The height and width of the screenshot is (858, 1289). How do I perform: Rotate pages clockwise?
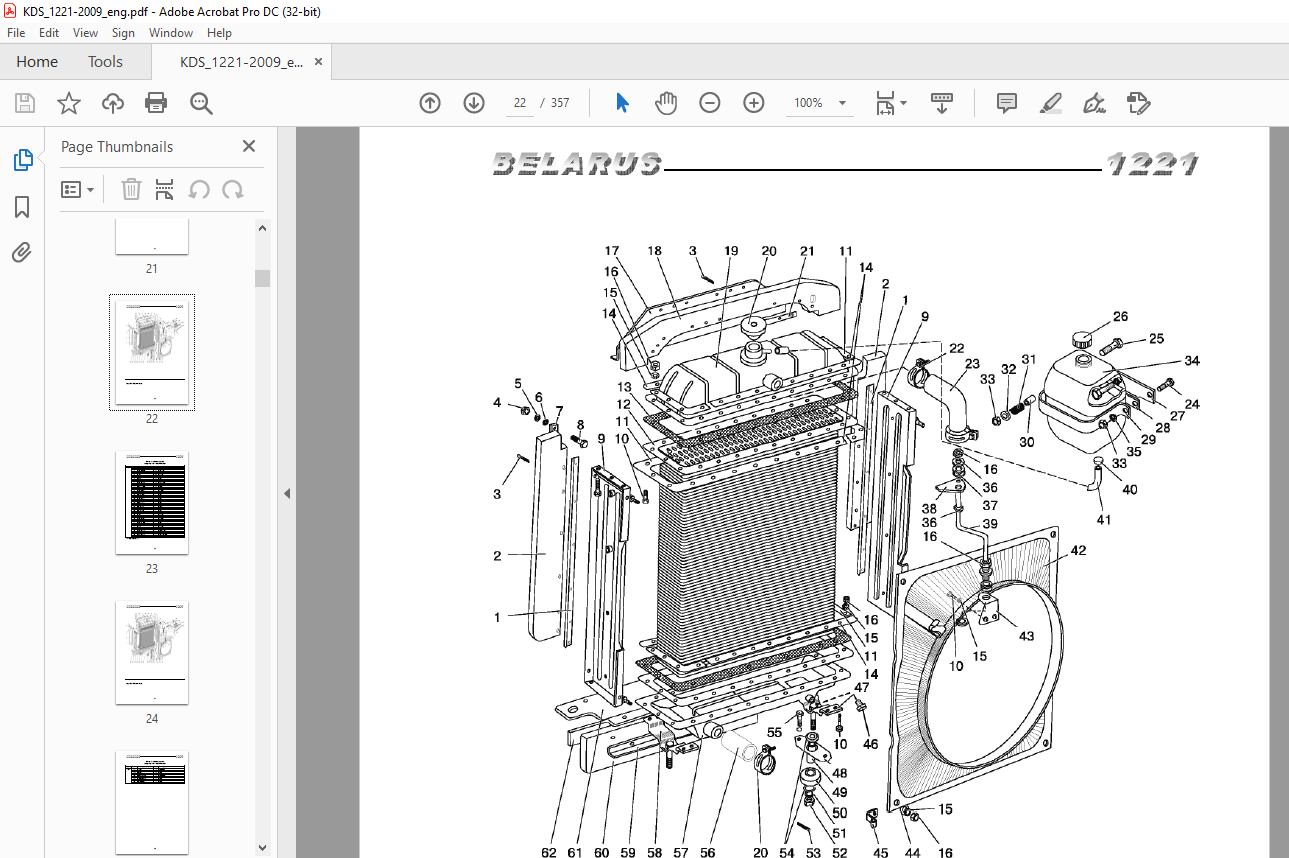click(x=233, y=189)
